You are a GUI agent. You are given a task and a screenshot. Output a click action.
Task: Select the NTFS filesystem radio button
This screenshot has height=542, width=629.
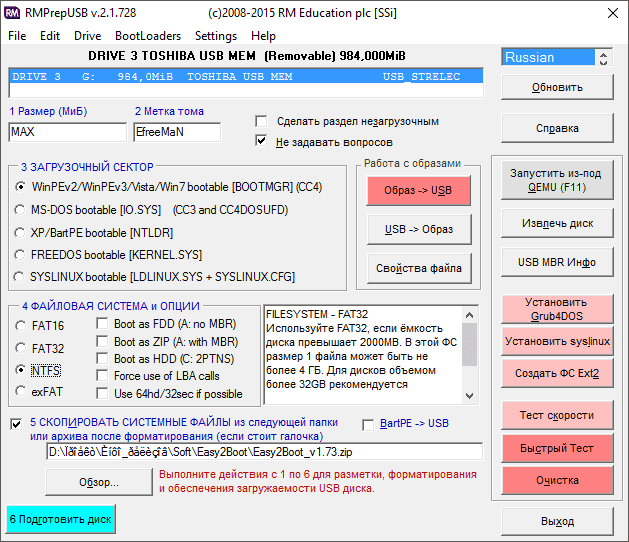21,370
